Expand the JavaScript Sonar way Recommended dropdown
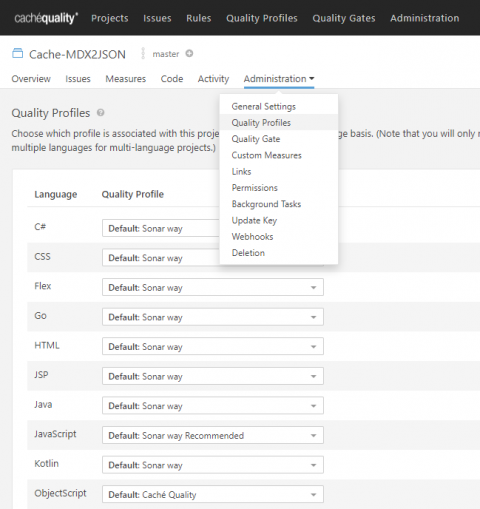This screenshot has height=509, width=480. coord(213,435)
